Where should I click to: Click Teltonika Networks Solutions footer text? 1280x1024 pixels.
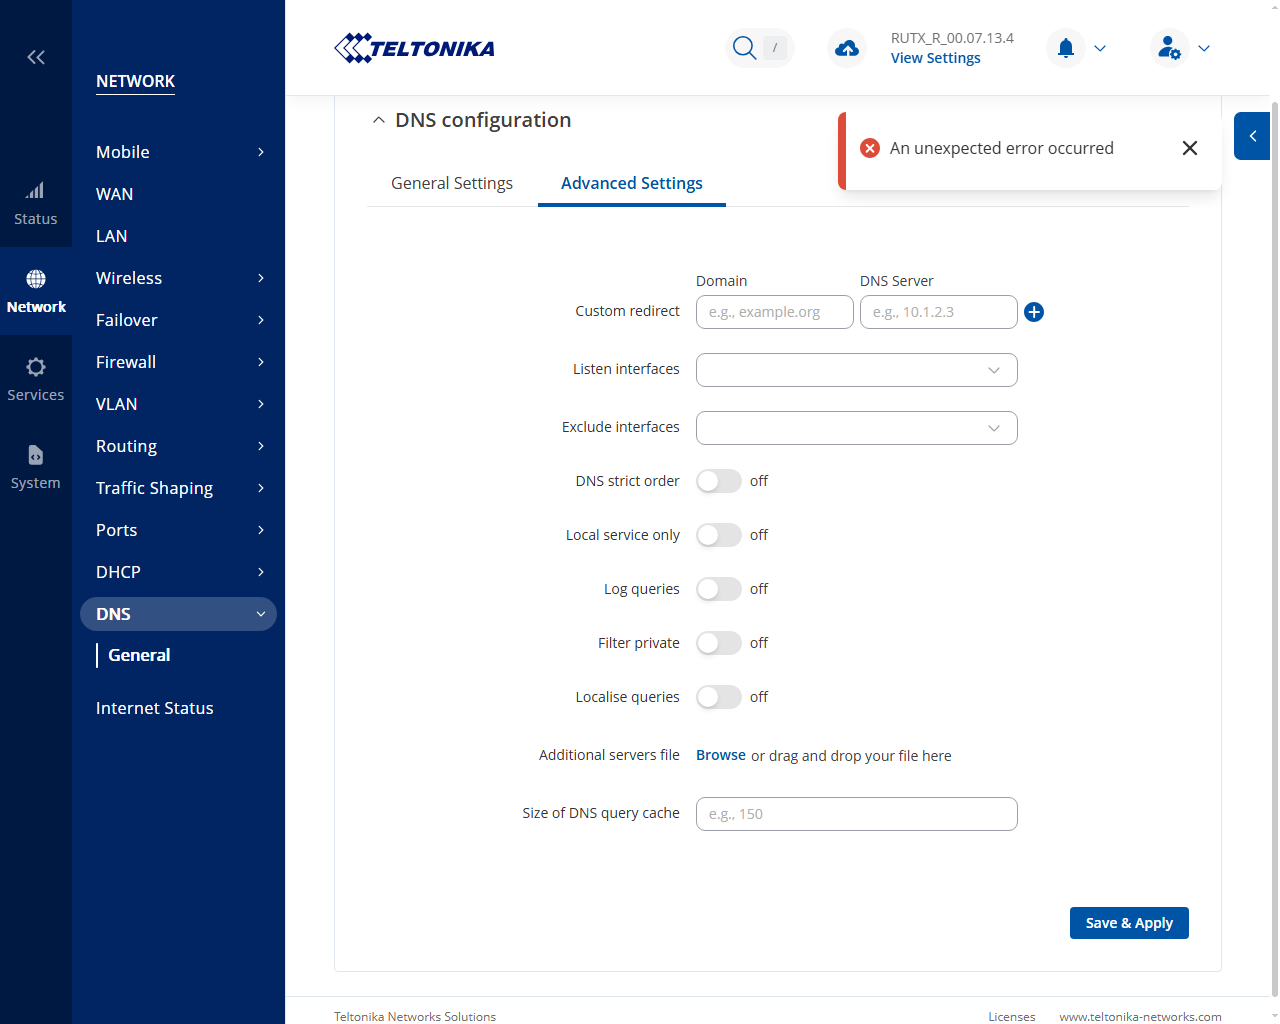coord(415,1016)
